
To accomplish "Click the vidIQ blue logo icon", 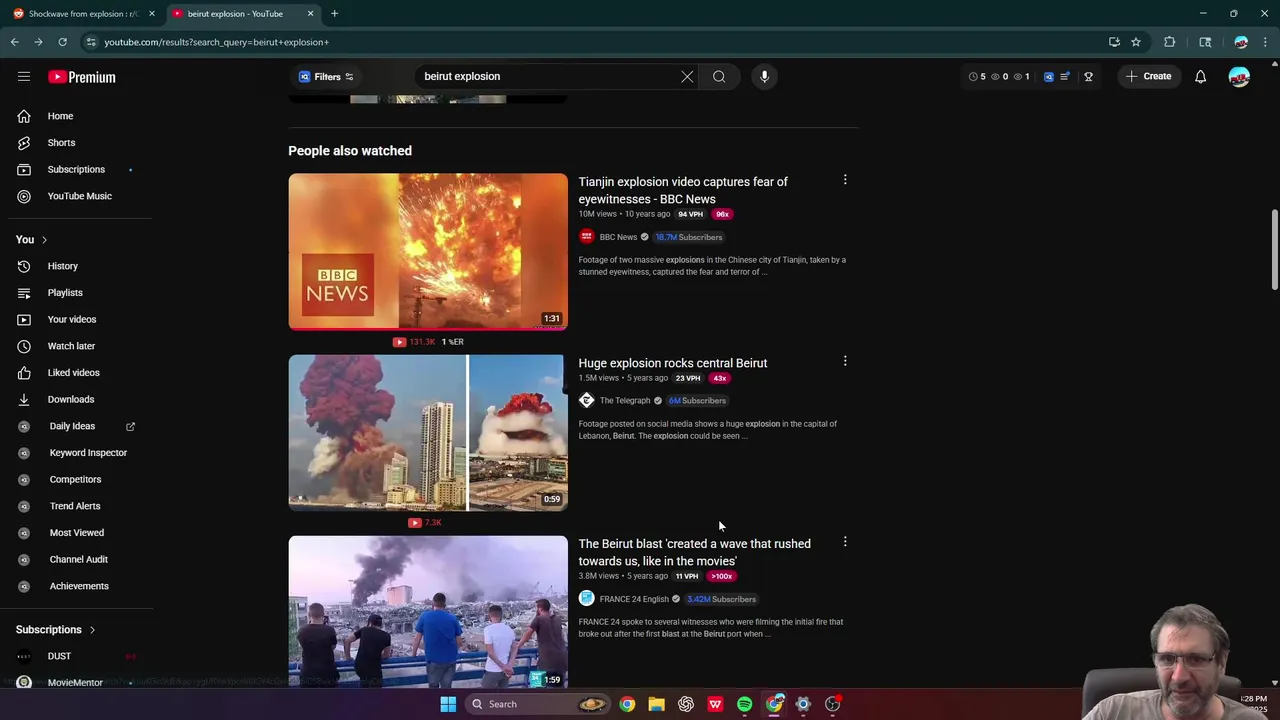I will tap(1048, 77).
